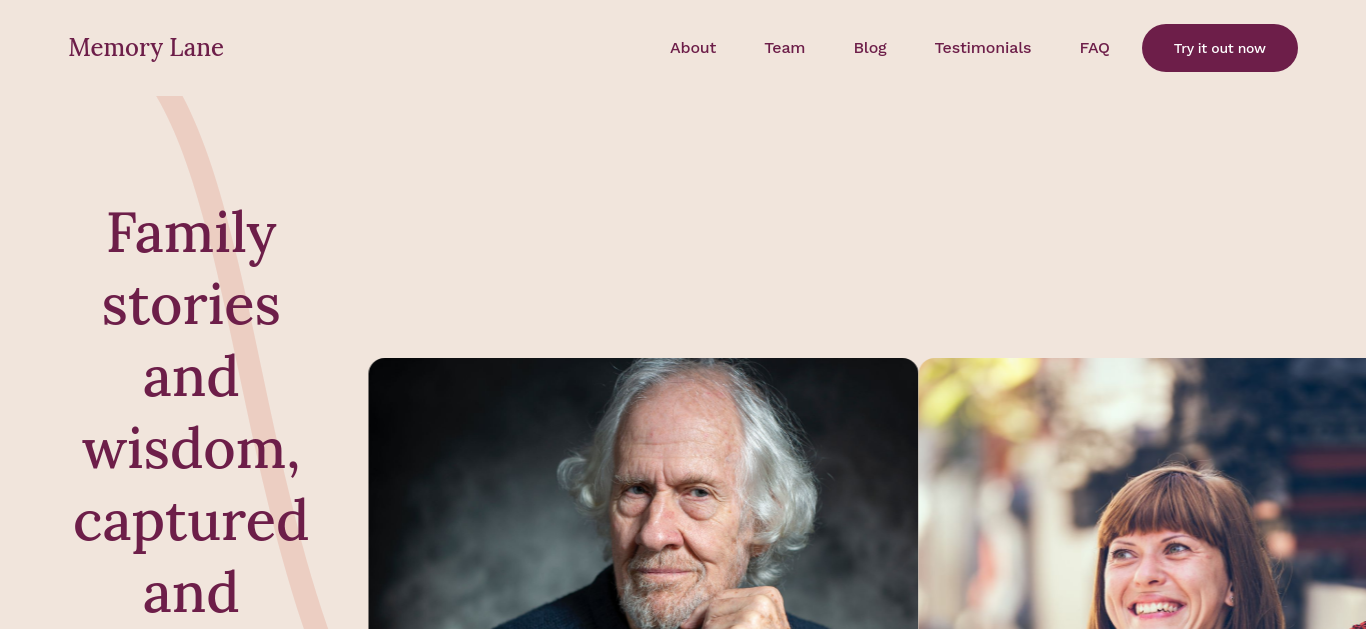
Task: Click the word Lane in the logo
Action: point(196,47)
